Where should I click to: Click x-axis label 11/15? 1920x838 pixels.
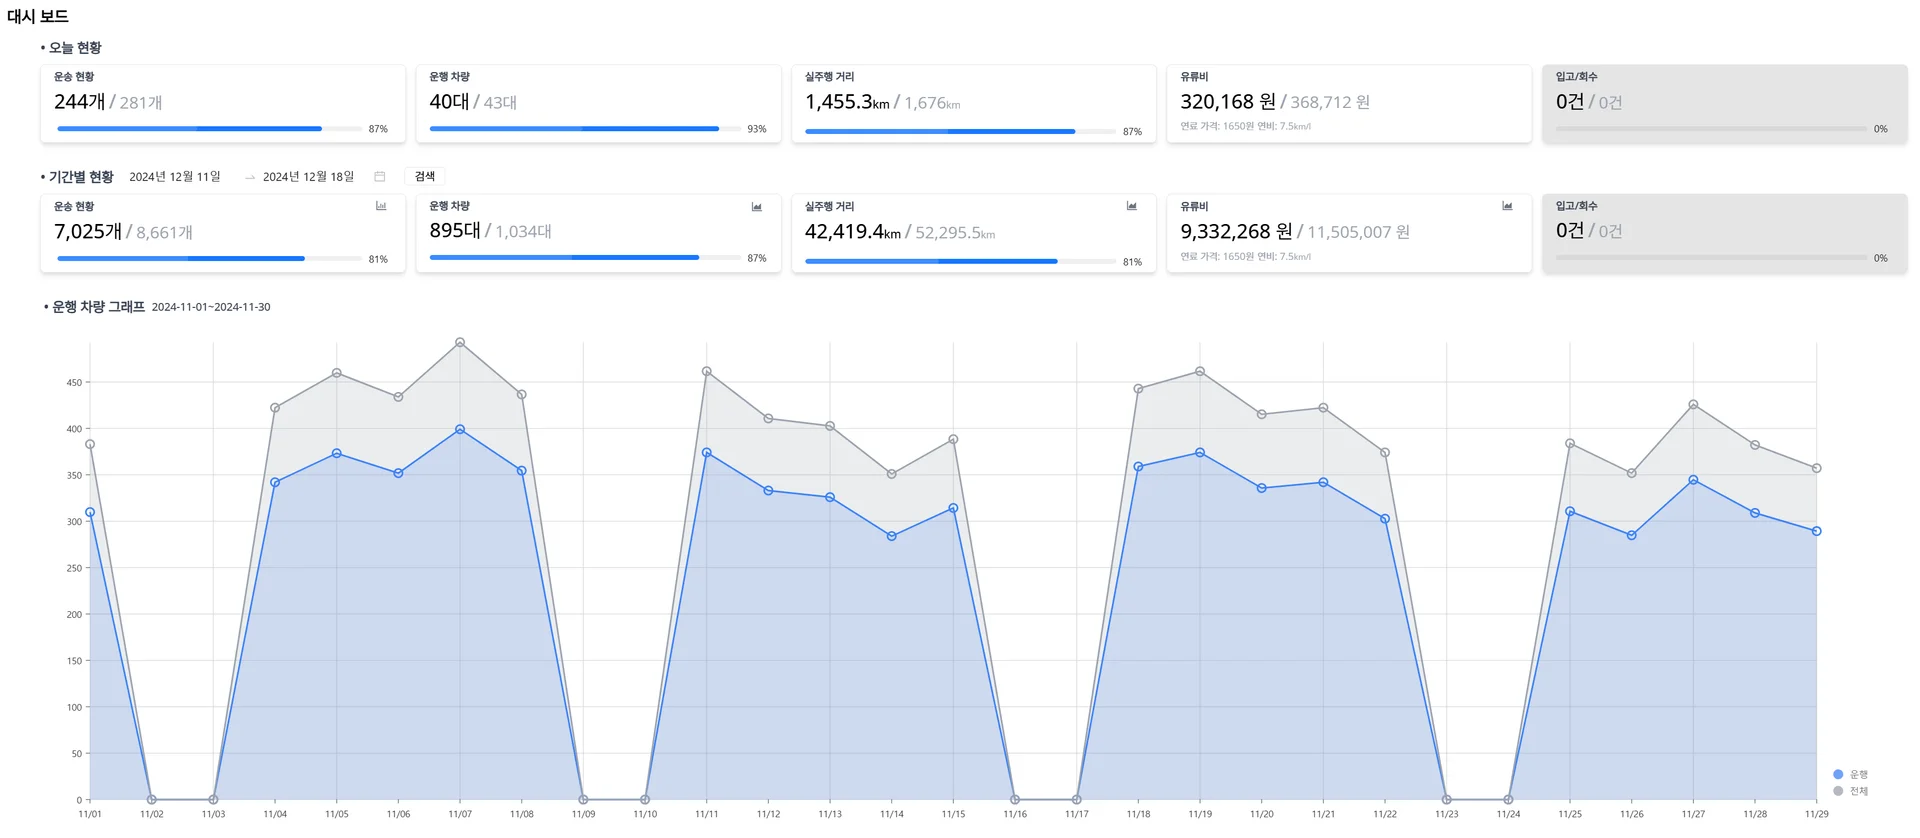tap(953, 814)
